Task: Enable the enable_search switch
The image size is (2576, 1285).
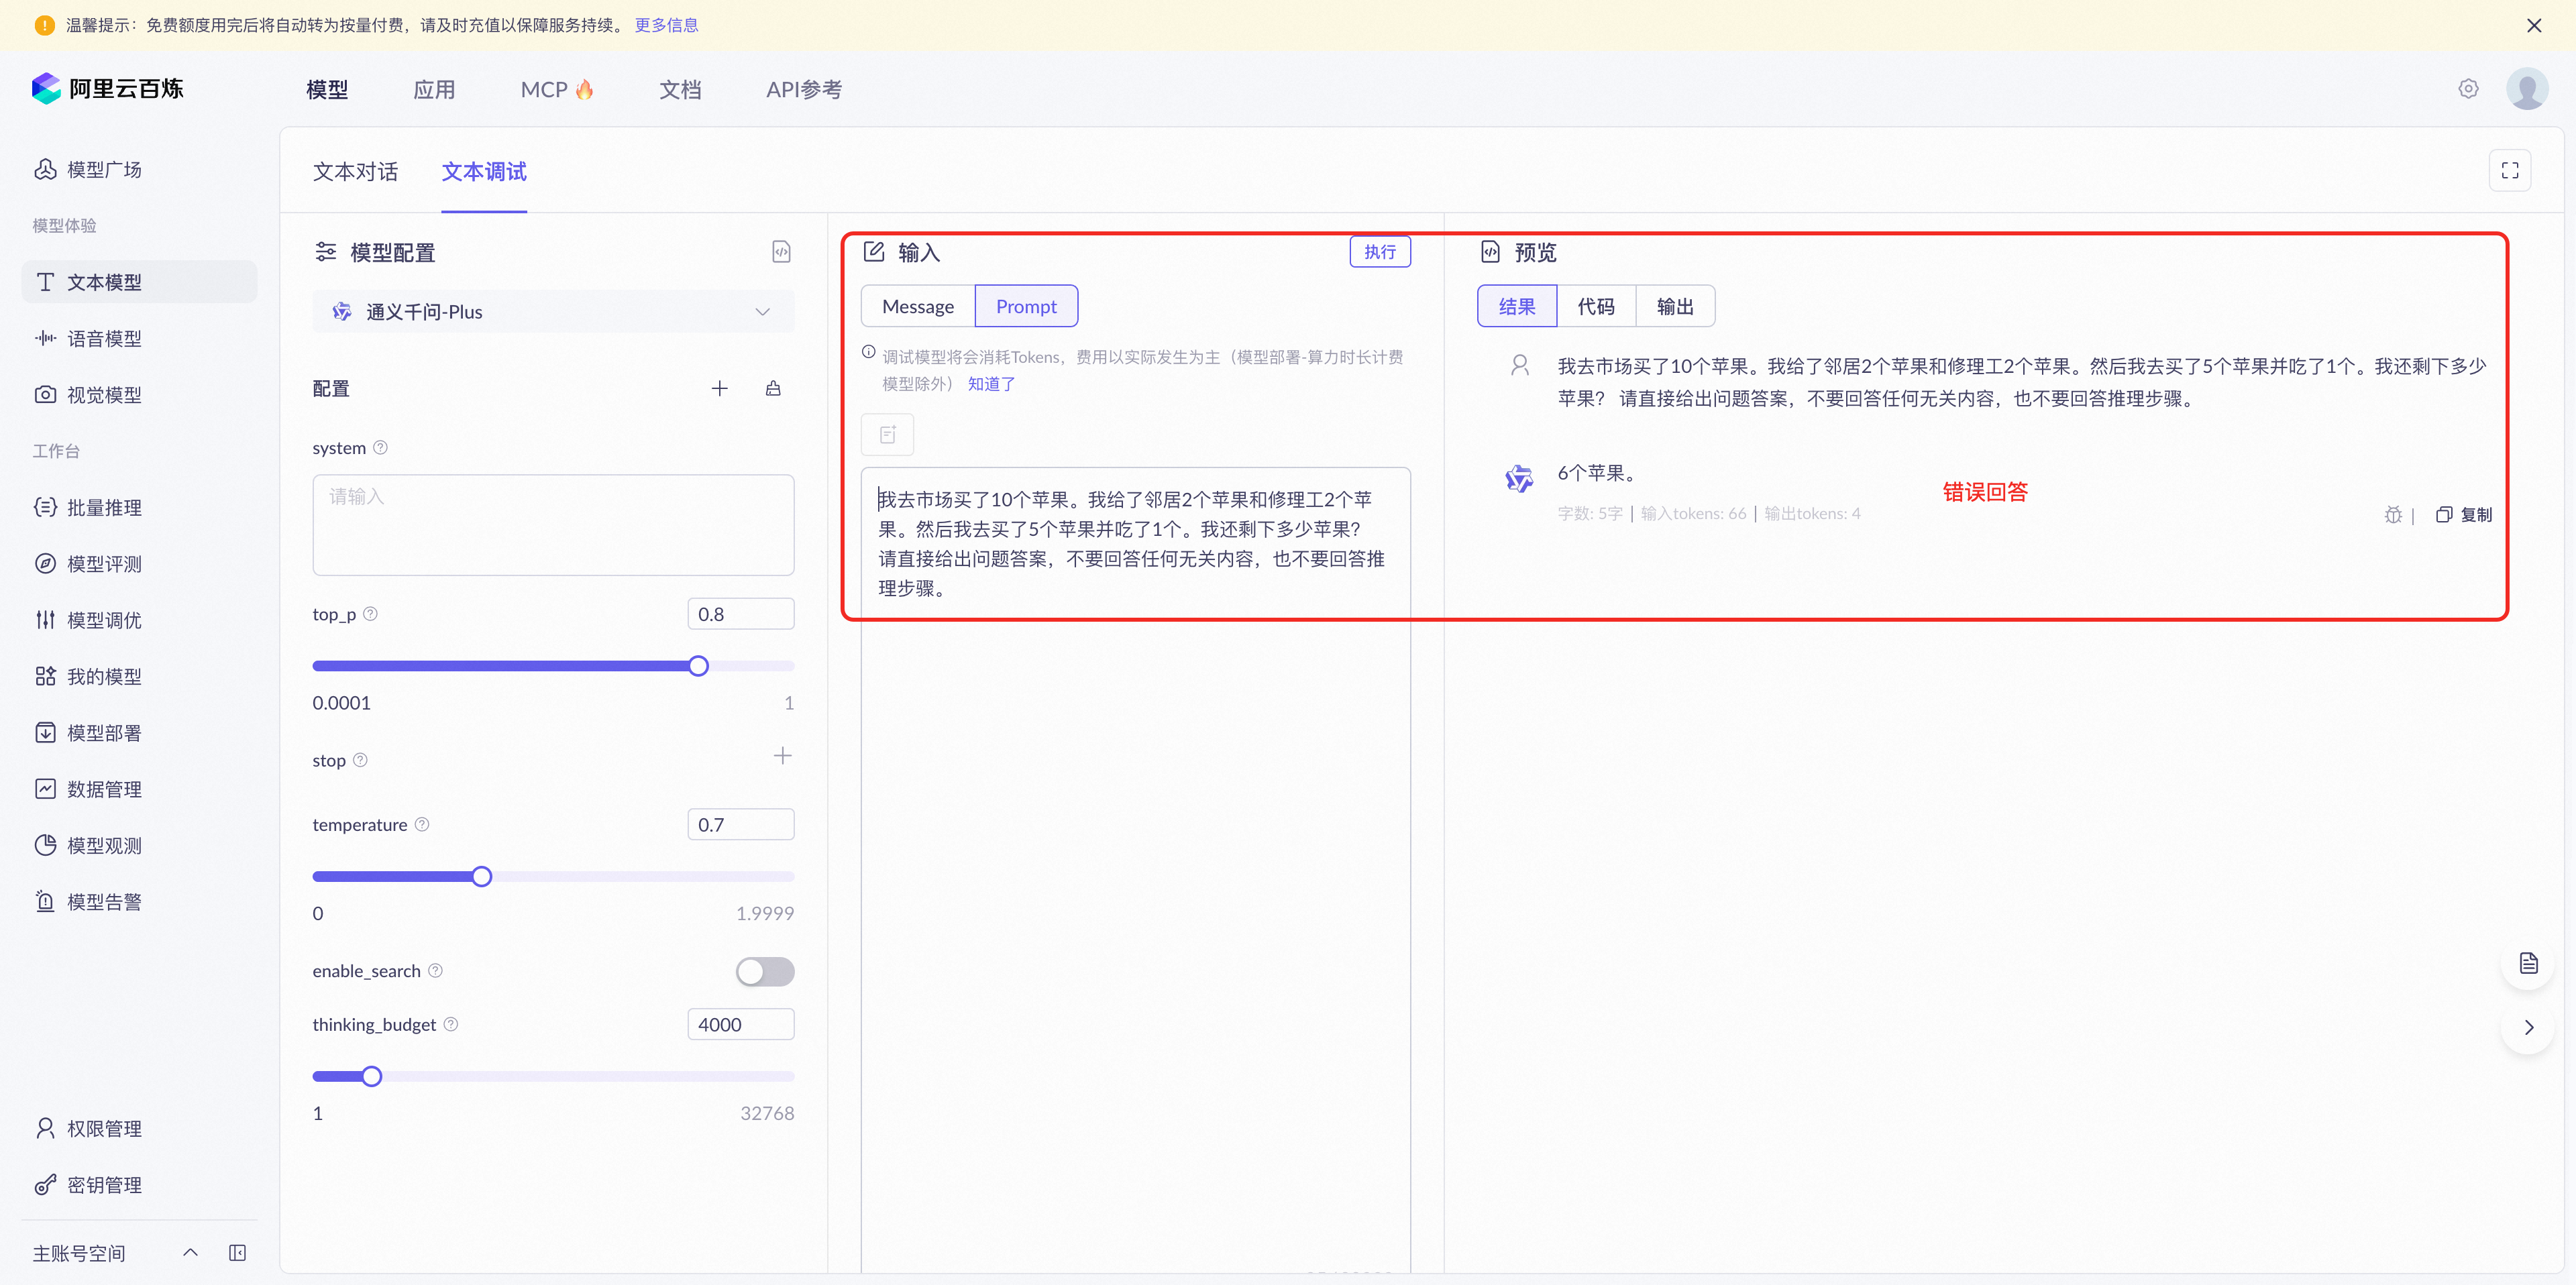Action: [765, 971]
